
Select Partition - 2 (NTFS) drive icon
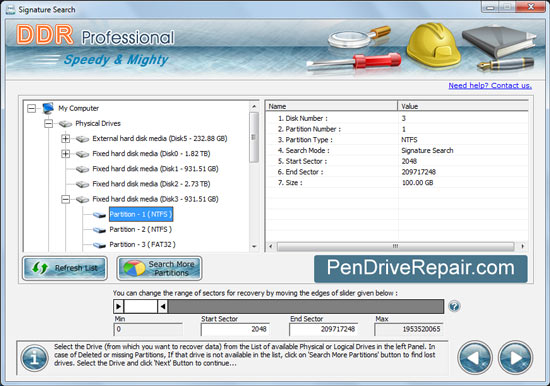click(x=100, y=230)
